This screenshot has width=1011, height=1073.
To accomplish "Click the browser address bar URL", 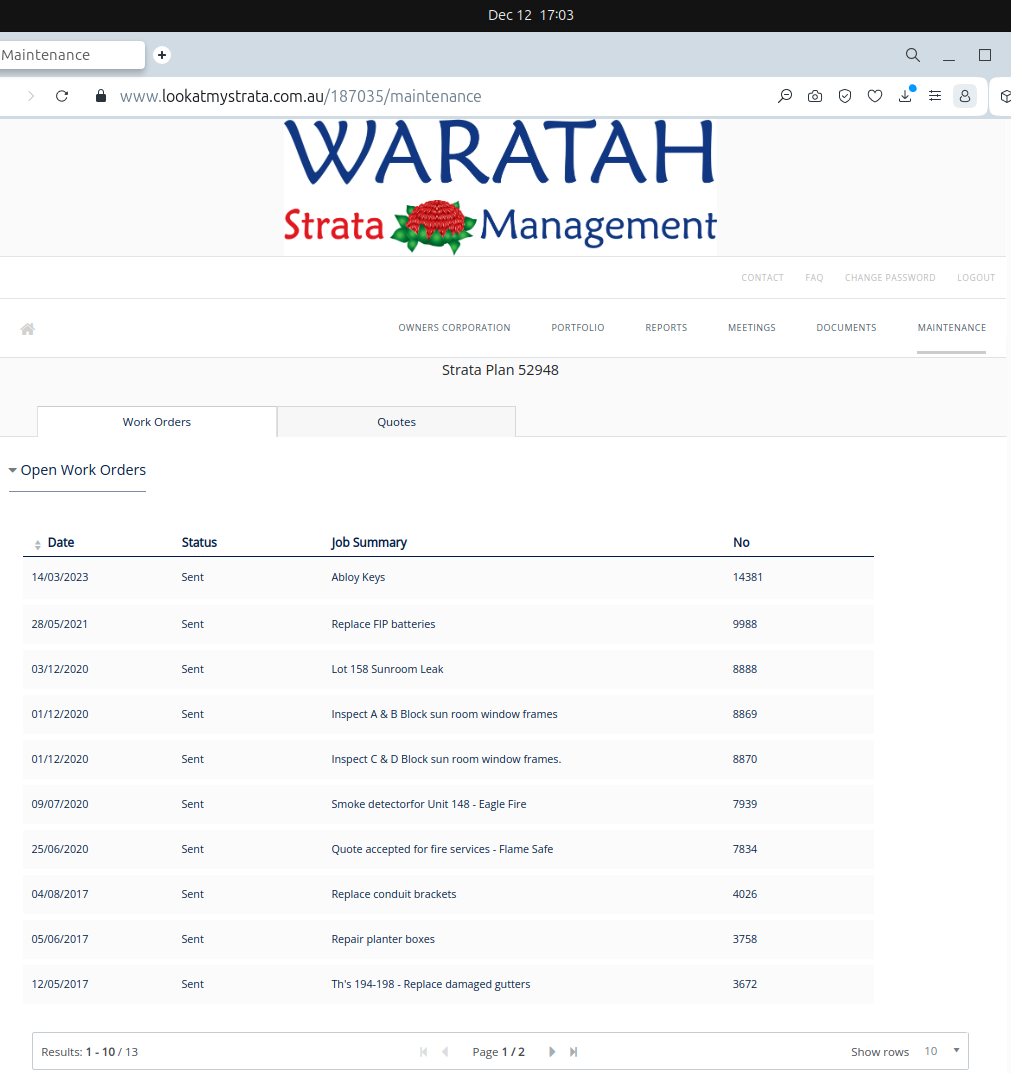I will (x=300, y=96).
